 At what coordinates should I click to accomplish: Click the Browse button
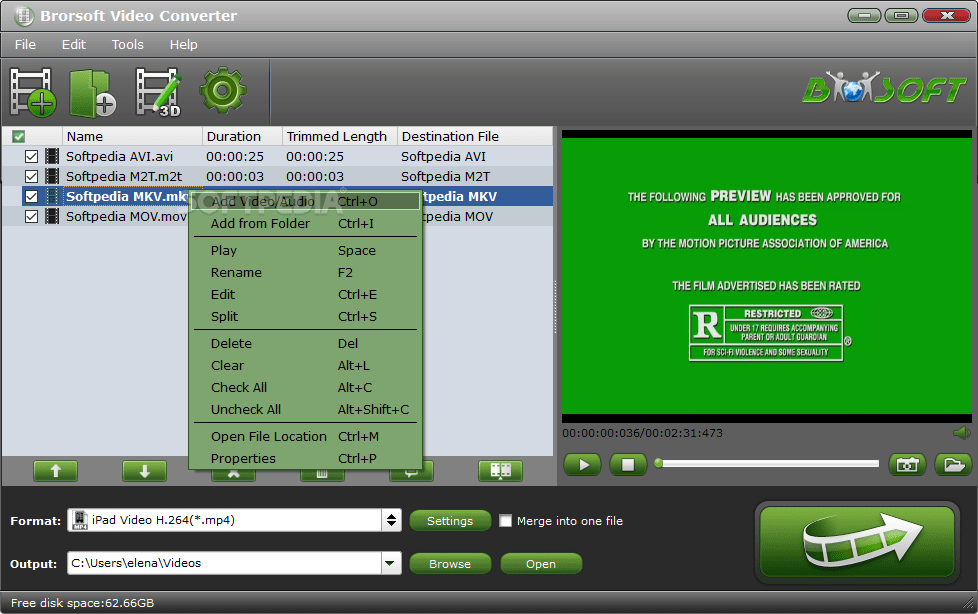click(x=450, y=563)
